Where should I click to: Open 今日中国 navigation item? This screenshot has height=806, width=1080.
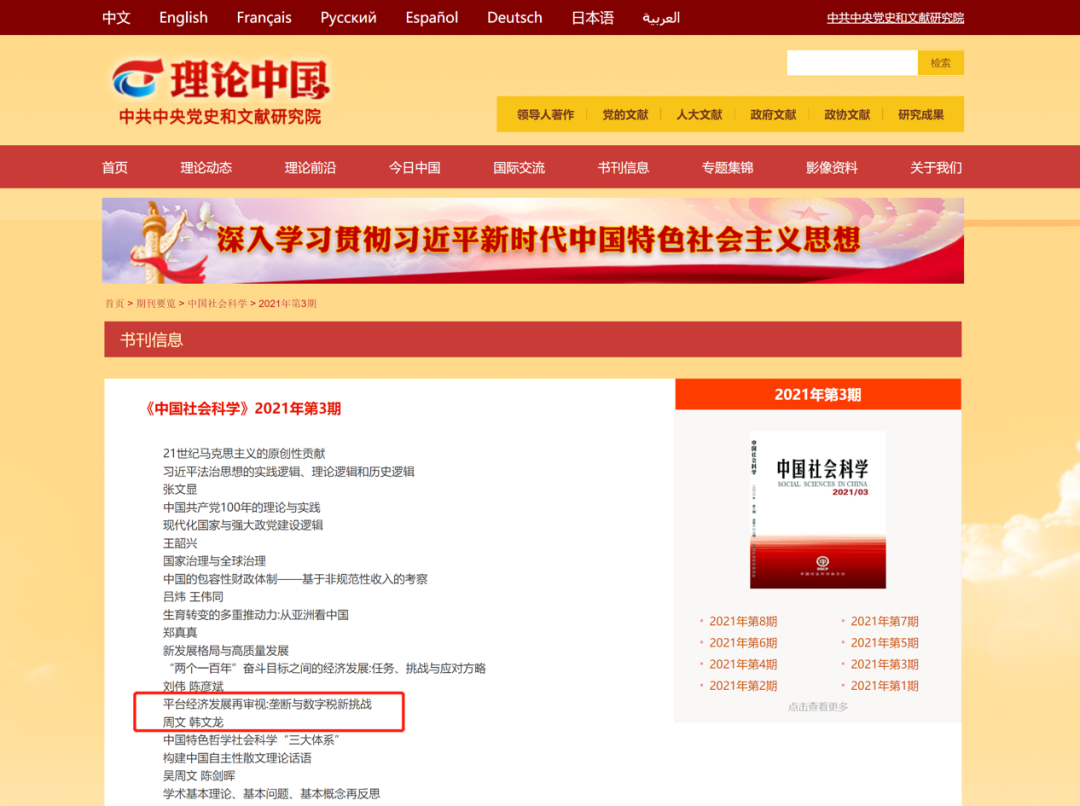[415, 167]
